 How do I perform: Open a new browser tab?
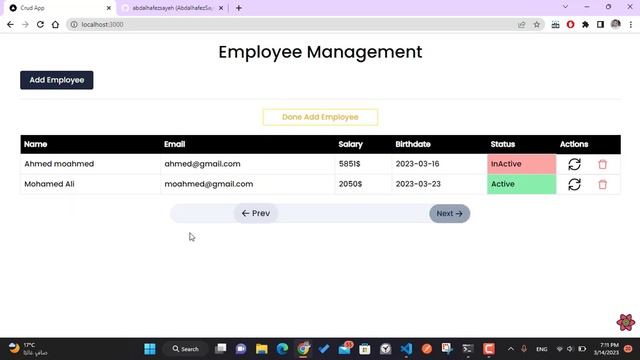click(x=239, y=8)
